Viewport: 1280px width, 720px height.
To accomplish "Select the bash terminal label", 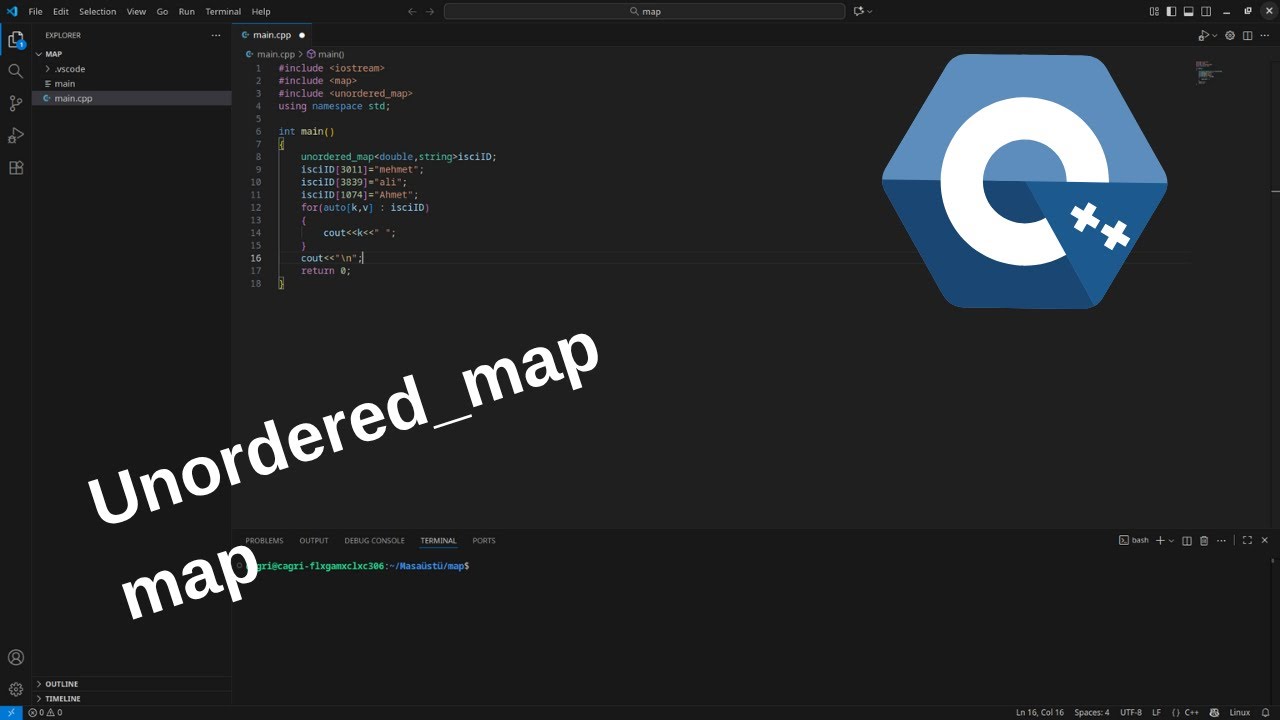I will point(1133,540).
